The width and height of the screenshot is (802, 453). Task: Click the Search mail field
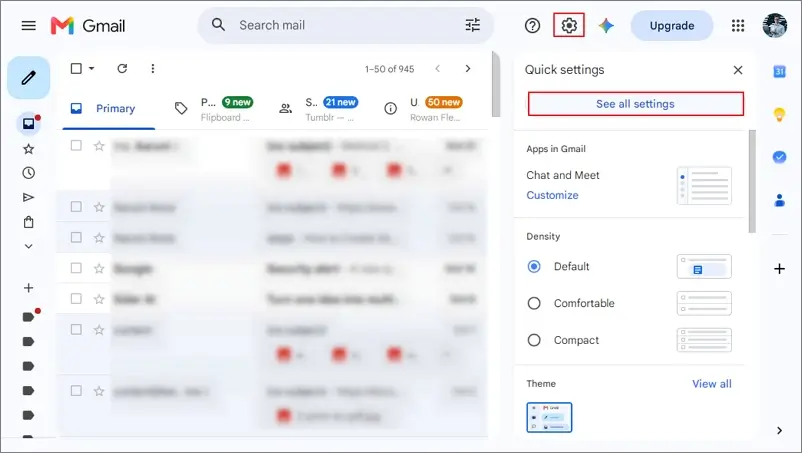point(348,25)
